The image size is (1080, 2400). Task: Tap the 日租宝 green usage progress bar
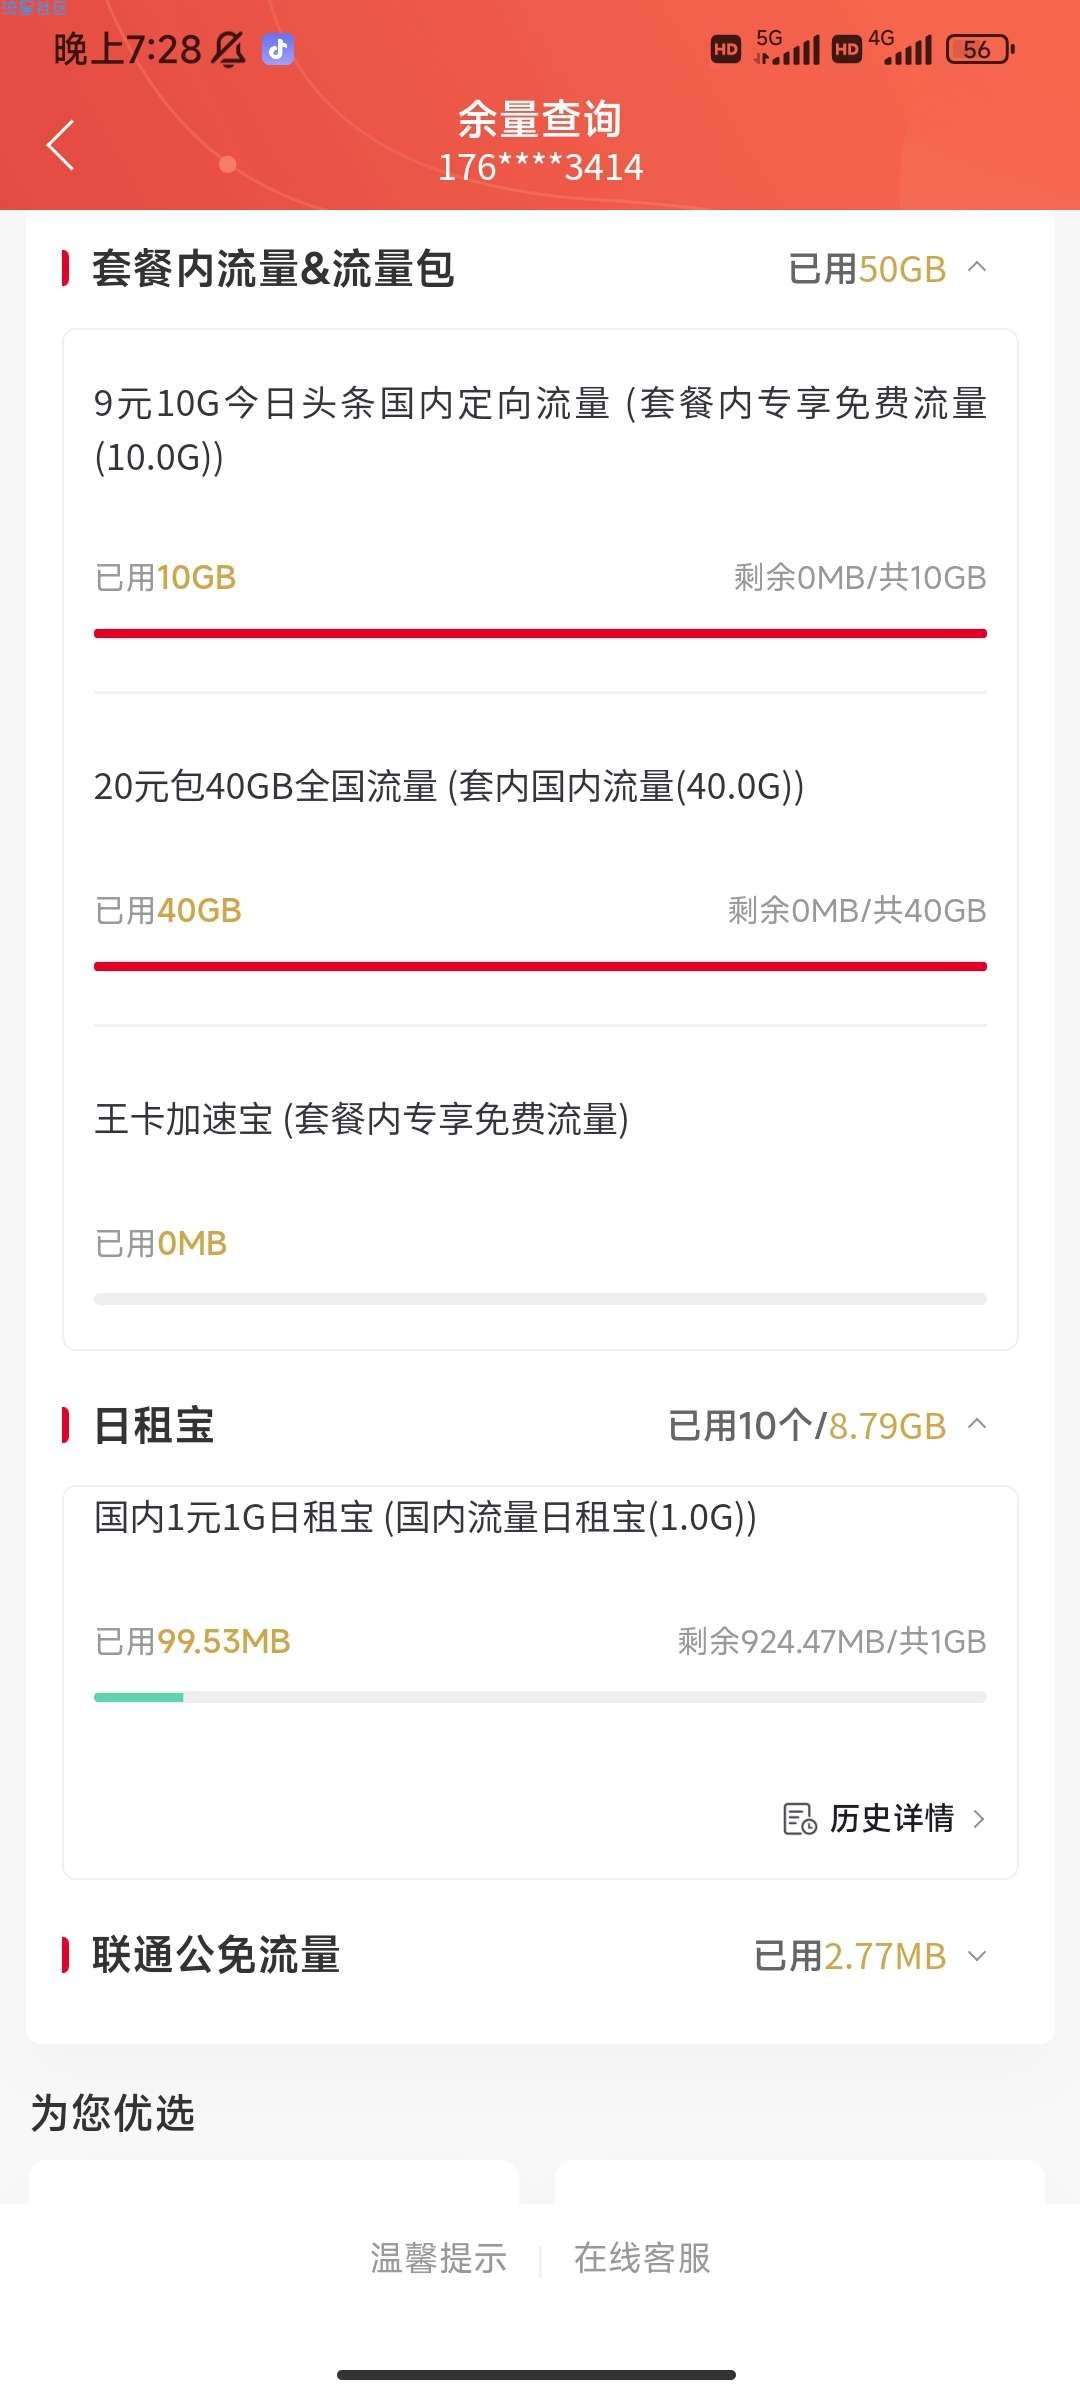click(x=540, y=1697)
